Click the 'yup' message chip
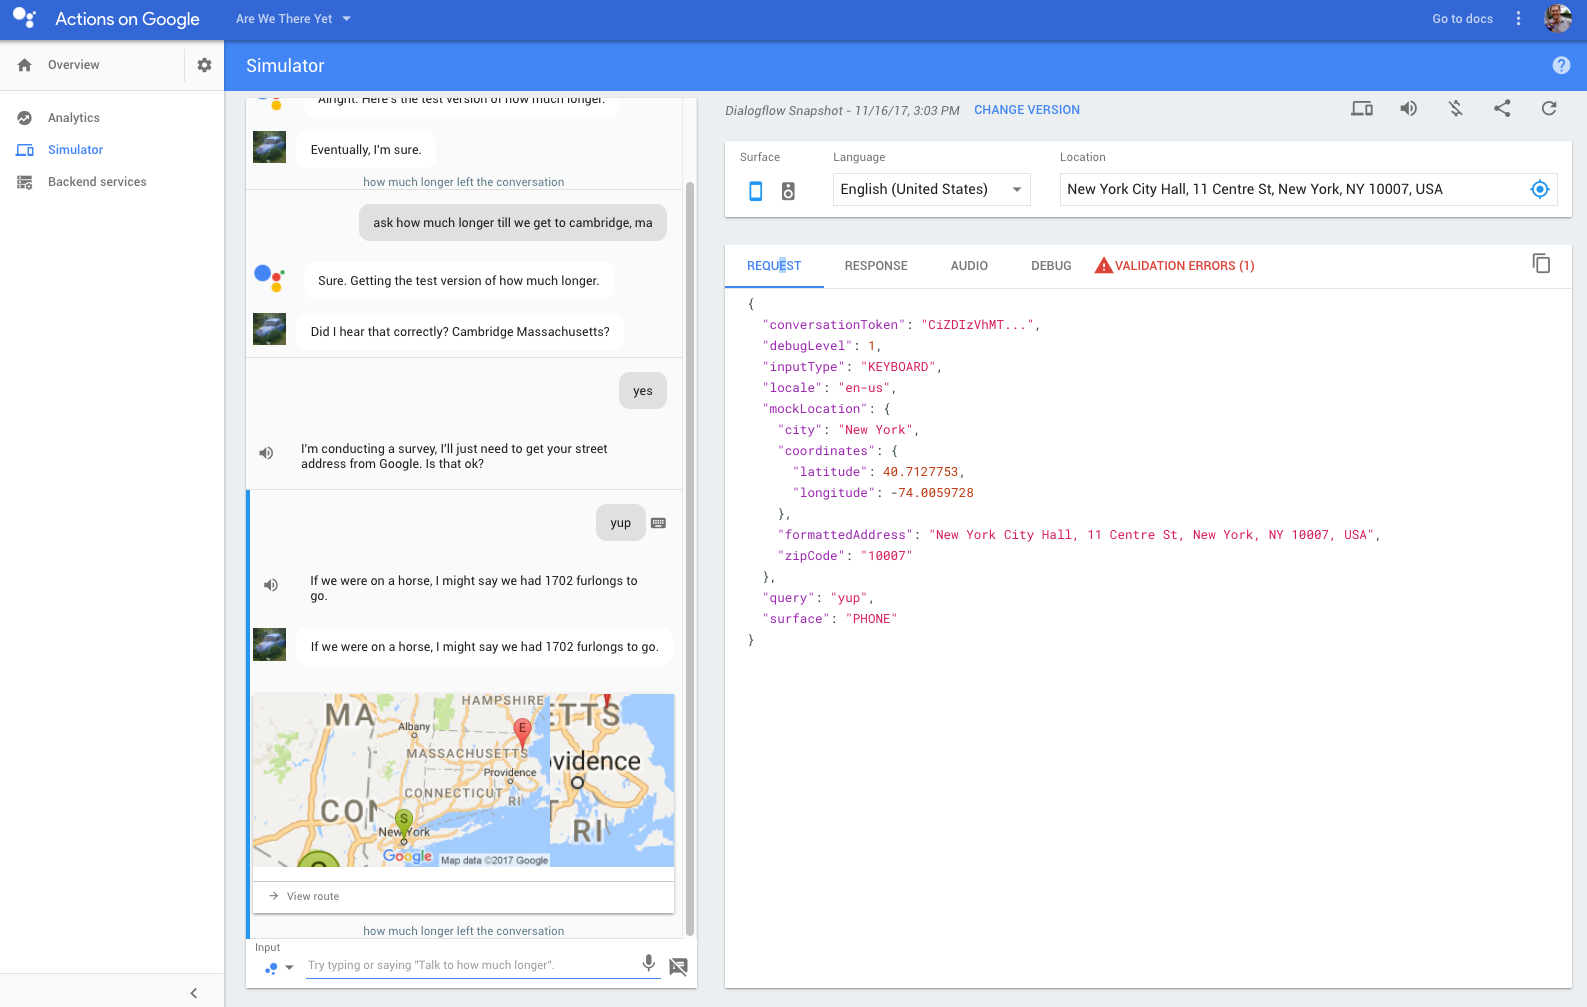Screen dimensions: 1587x1007 [621, 523]
